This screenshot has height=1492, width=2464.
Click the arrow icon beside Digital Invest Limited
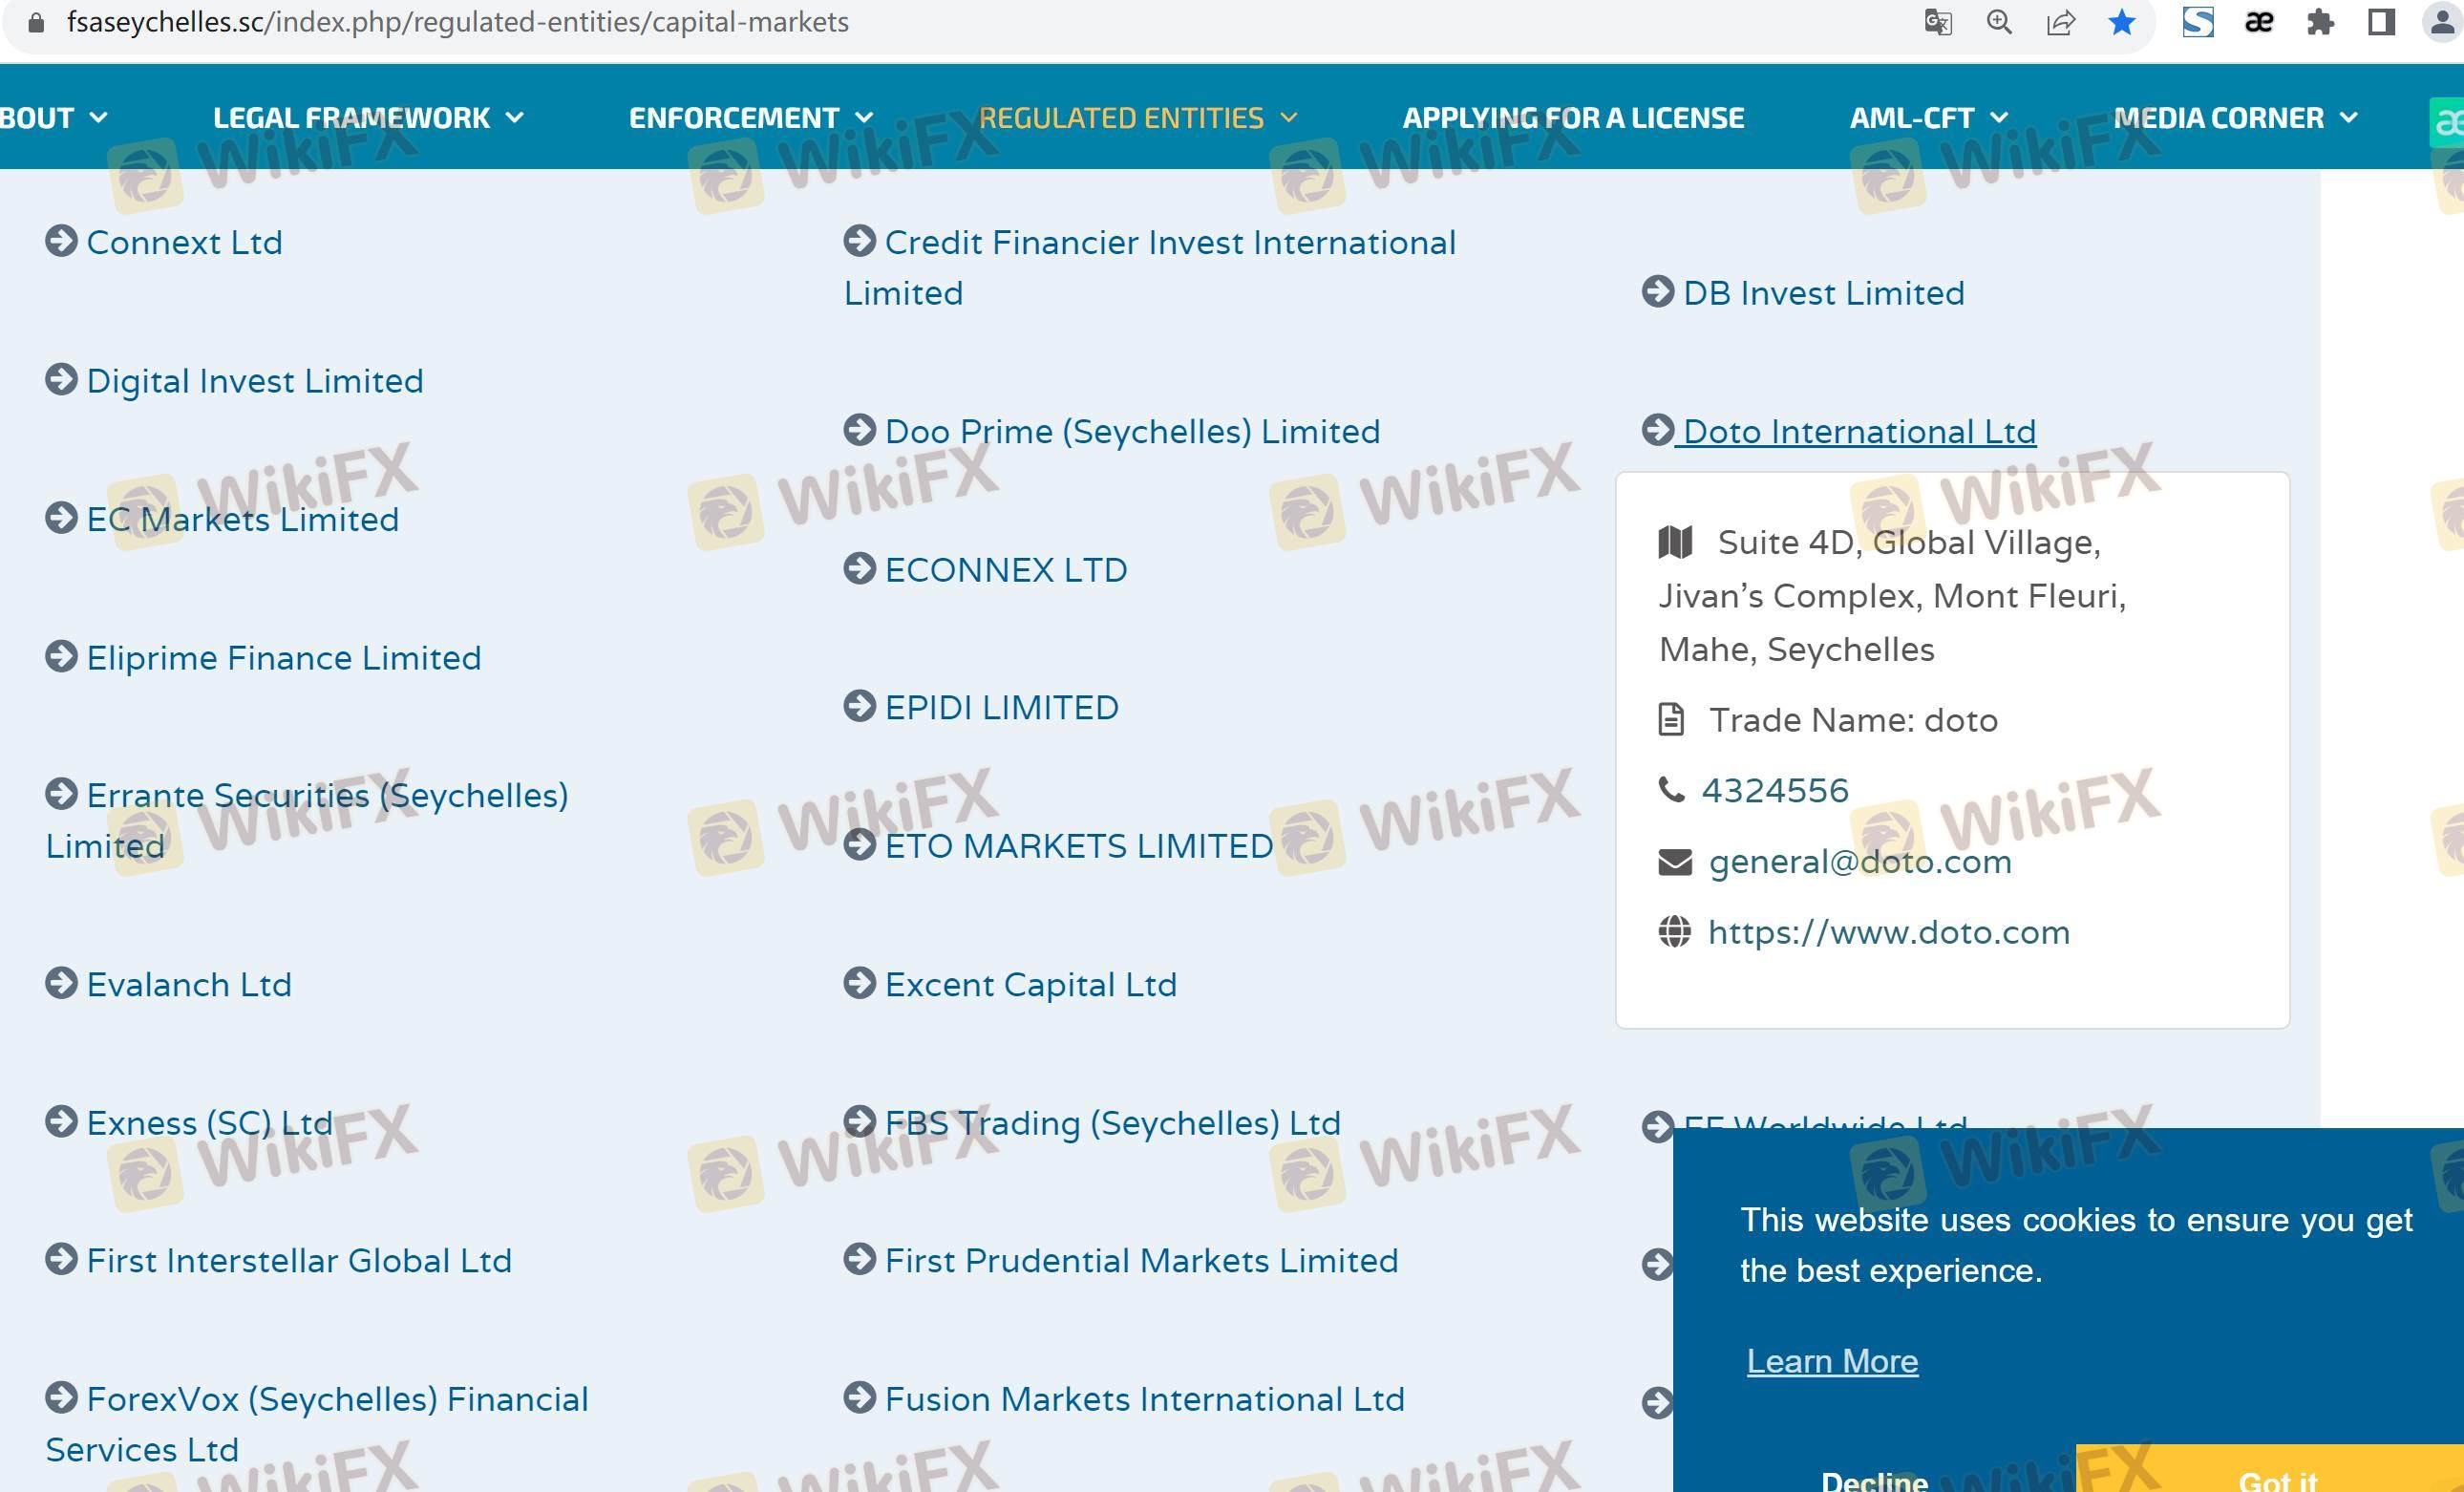pyautogui.click(x=61, y=380)
